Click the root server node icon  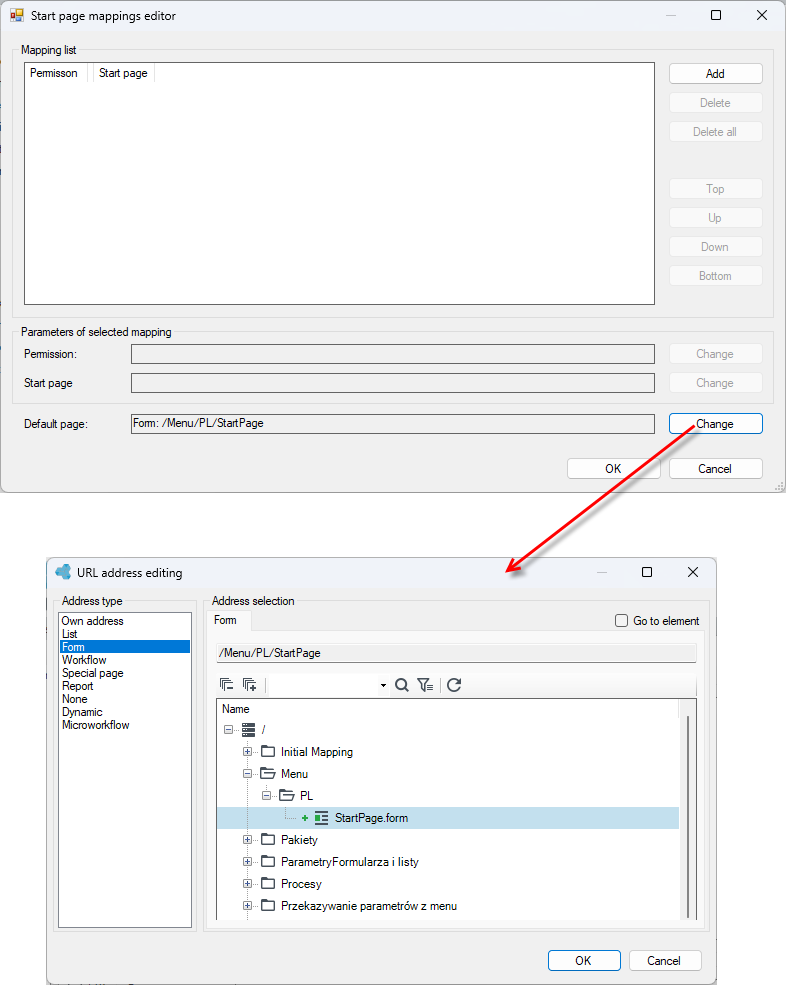[x=248, y=730]
